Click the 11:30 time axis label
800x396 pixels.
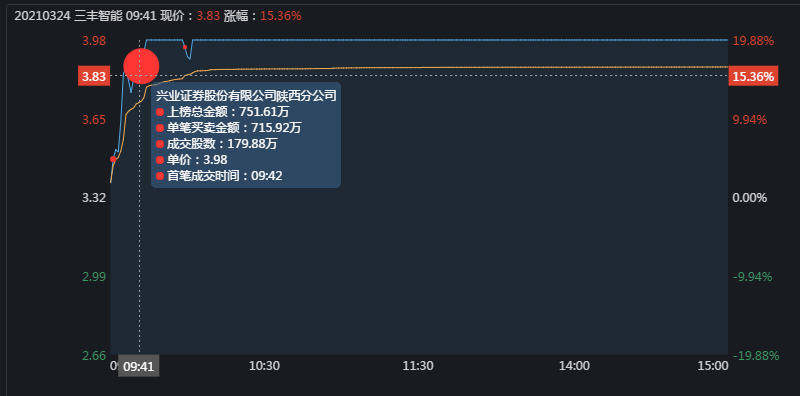[418, 366]
